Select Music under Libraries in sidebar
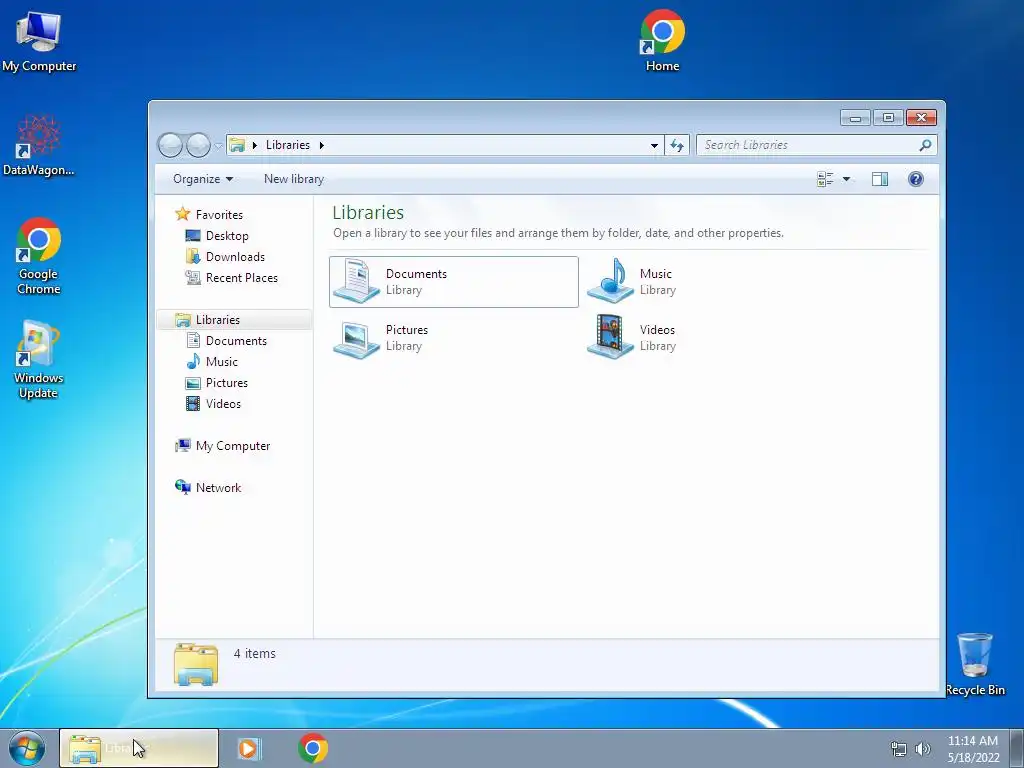This screenshot has height=768, width=1024. (221, 361)
